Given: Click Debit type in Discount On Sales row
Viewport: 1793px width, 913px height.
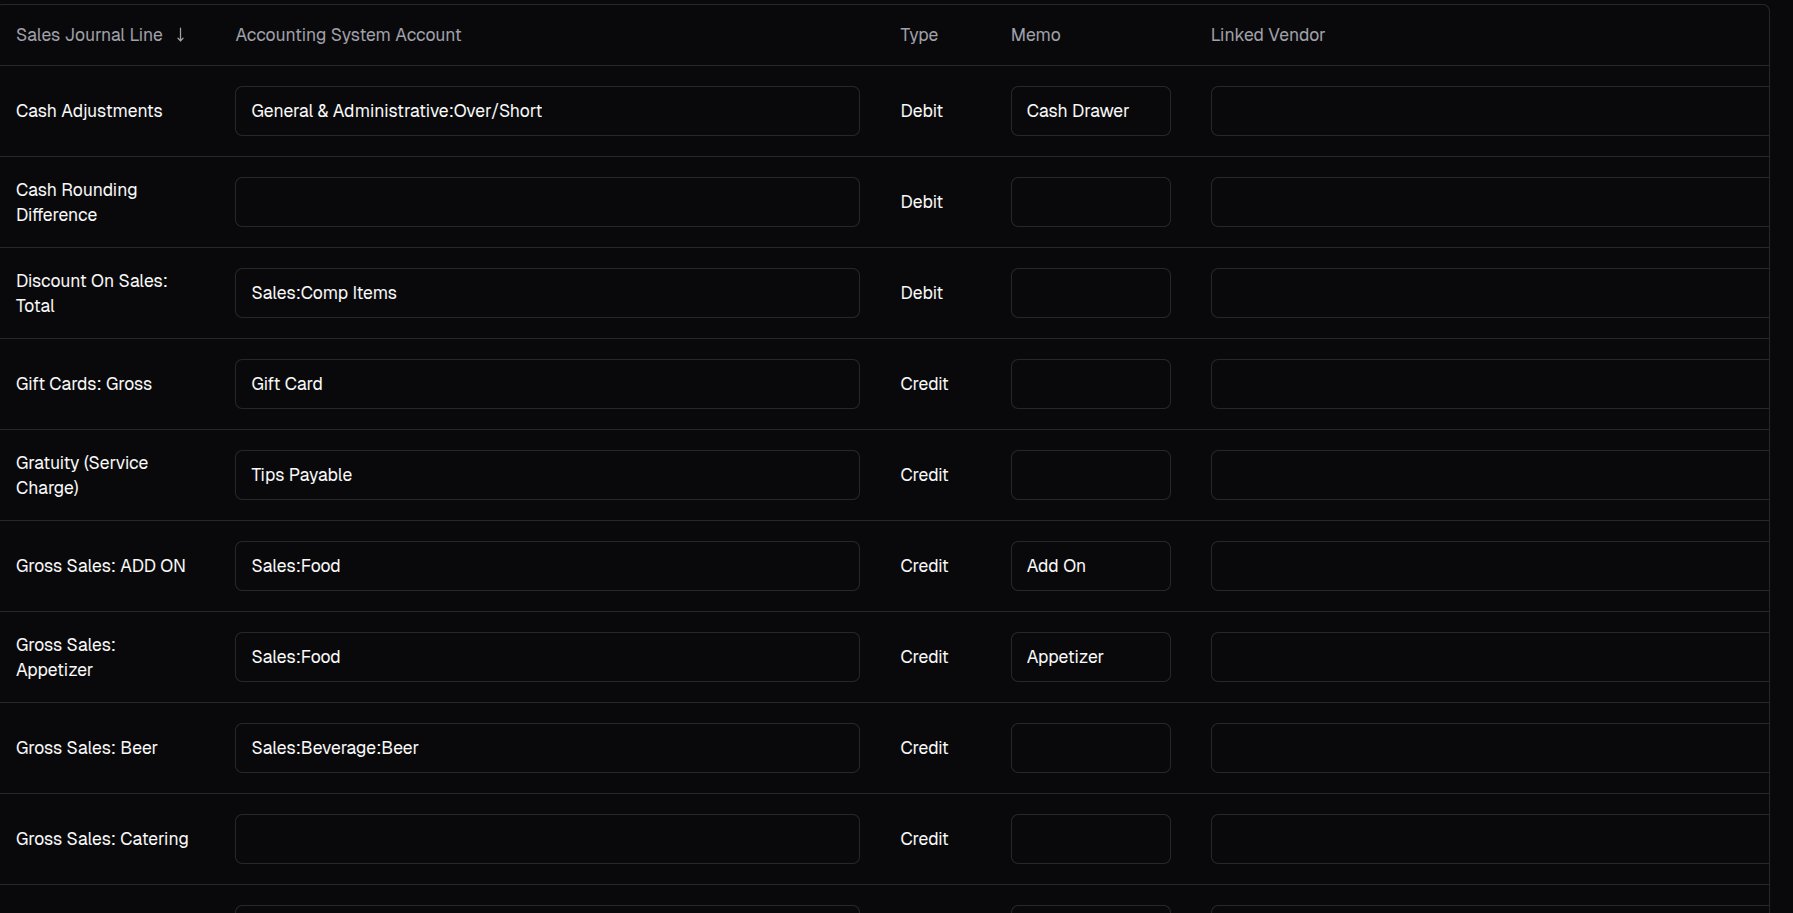Looking at the screenshot, I should click(x=921, y=293).
